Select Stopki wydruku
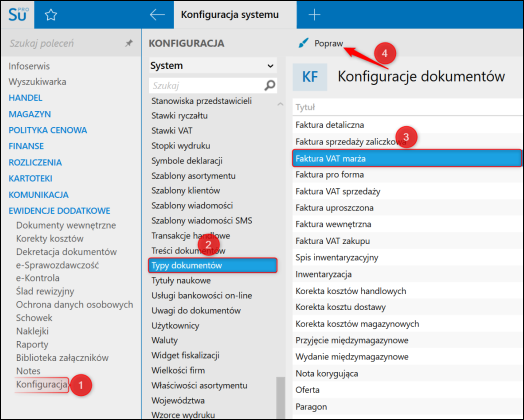Viewport: 524px width, 420px height. click(x=181, y=146)
